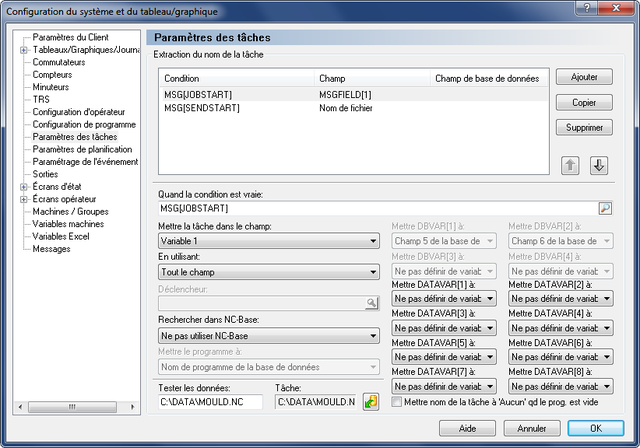The width and height of the screenshot is (640, 448).
Task: Click the Champ column header
Action: [372, 78]
